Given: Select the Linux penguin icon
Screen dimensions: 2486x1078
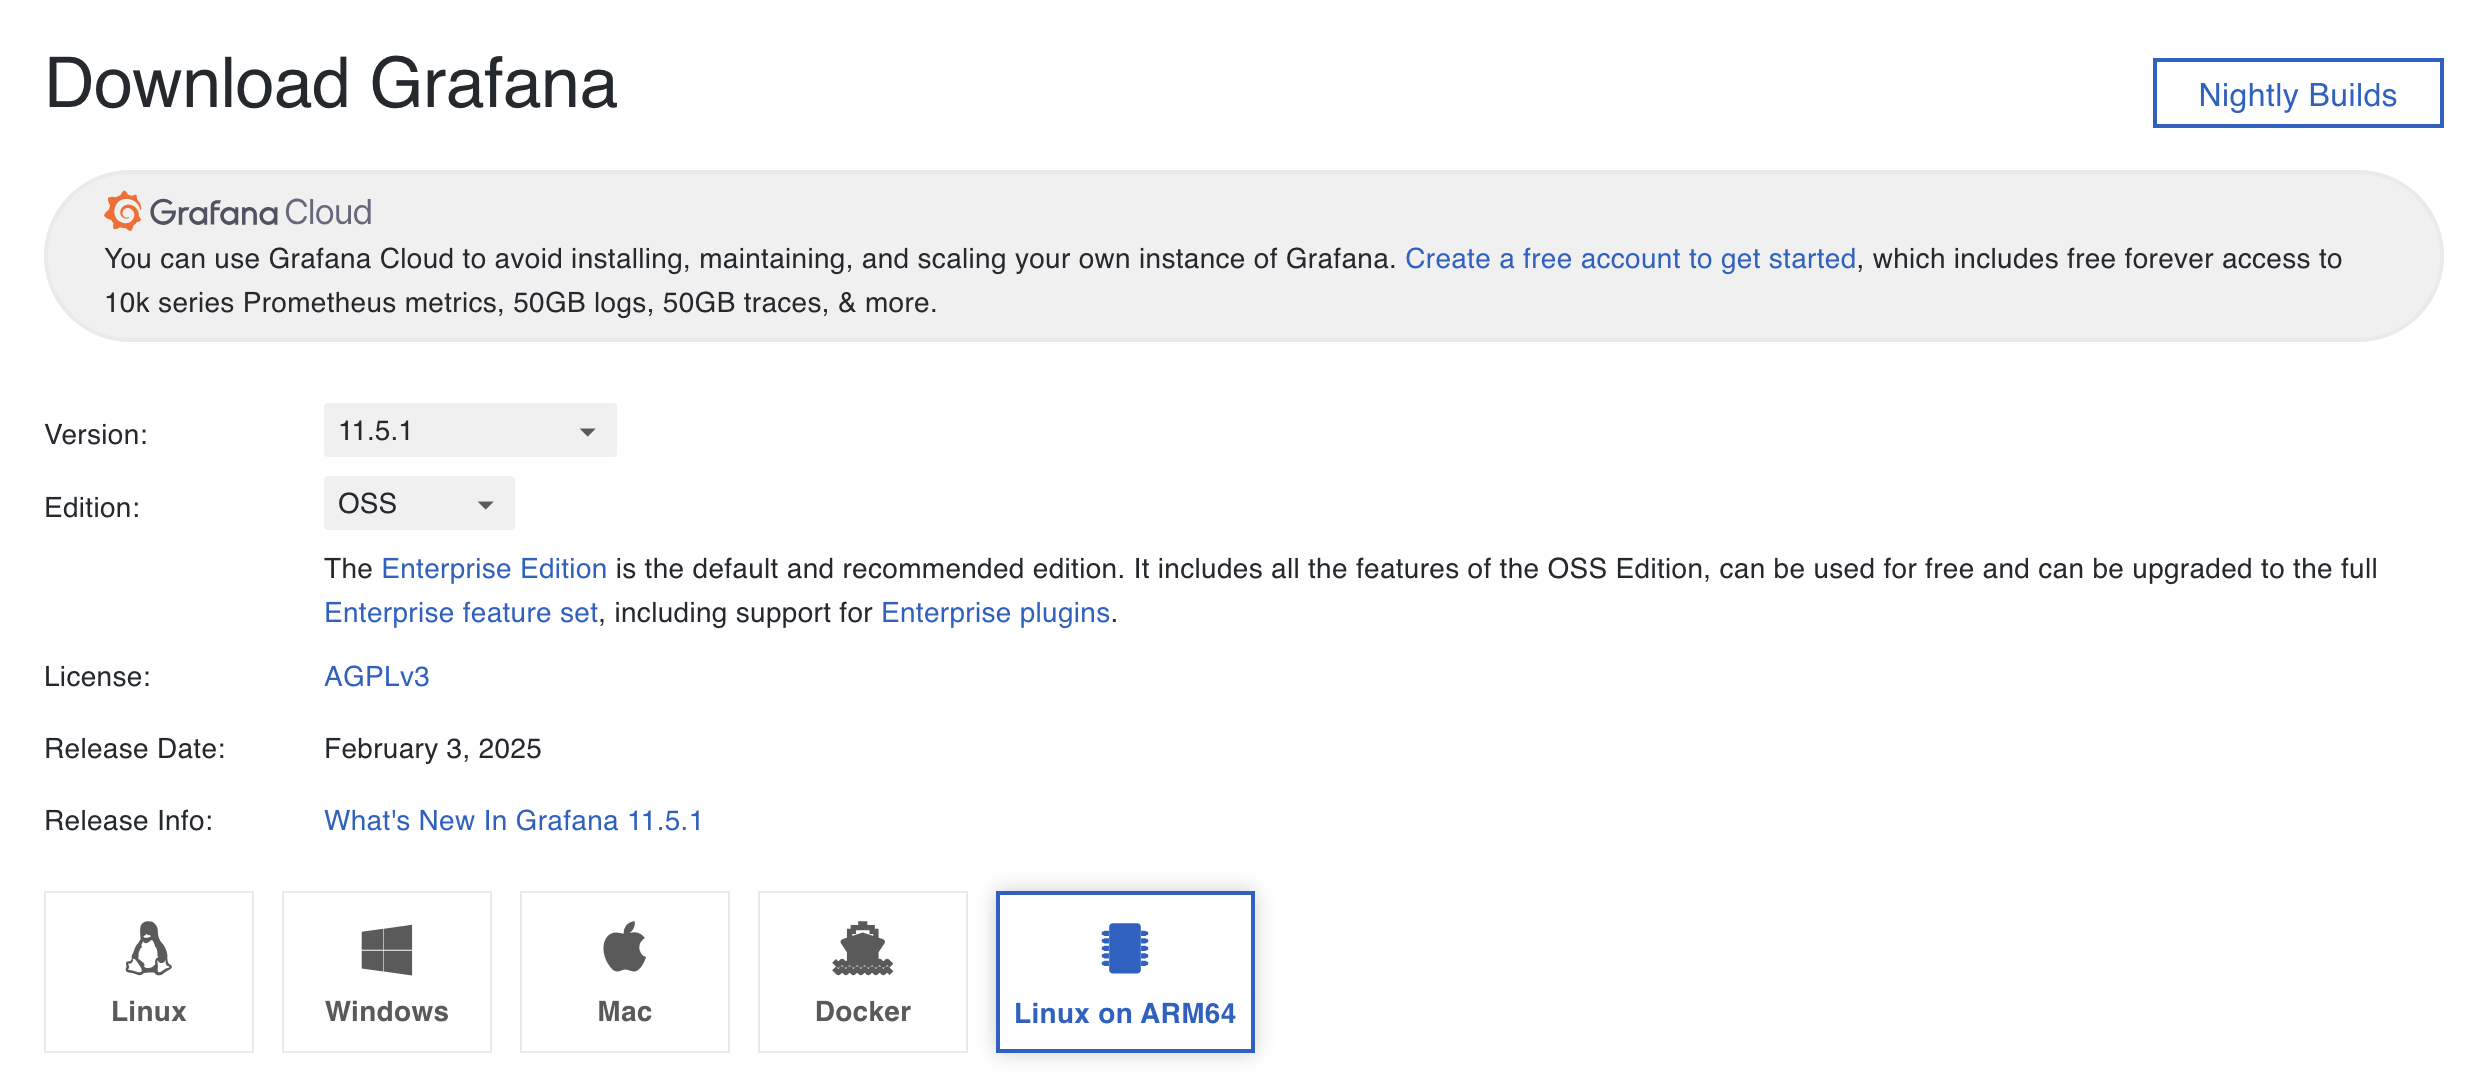Looking at the screenshot, I should tap(149, 948).
